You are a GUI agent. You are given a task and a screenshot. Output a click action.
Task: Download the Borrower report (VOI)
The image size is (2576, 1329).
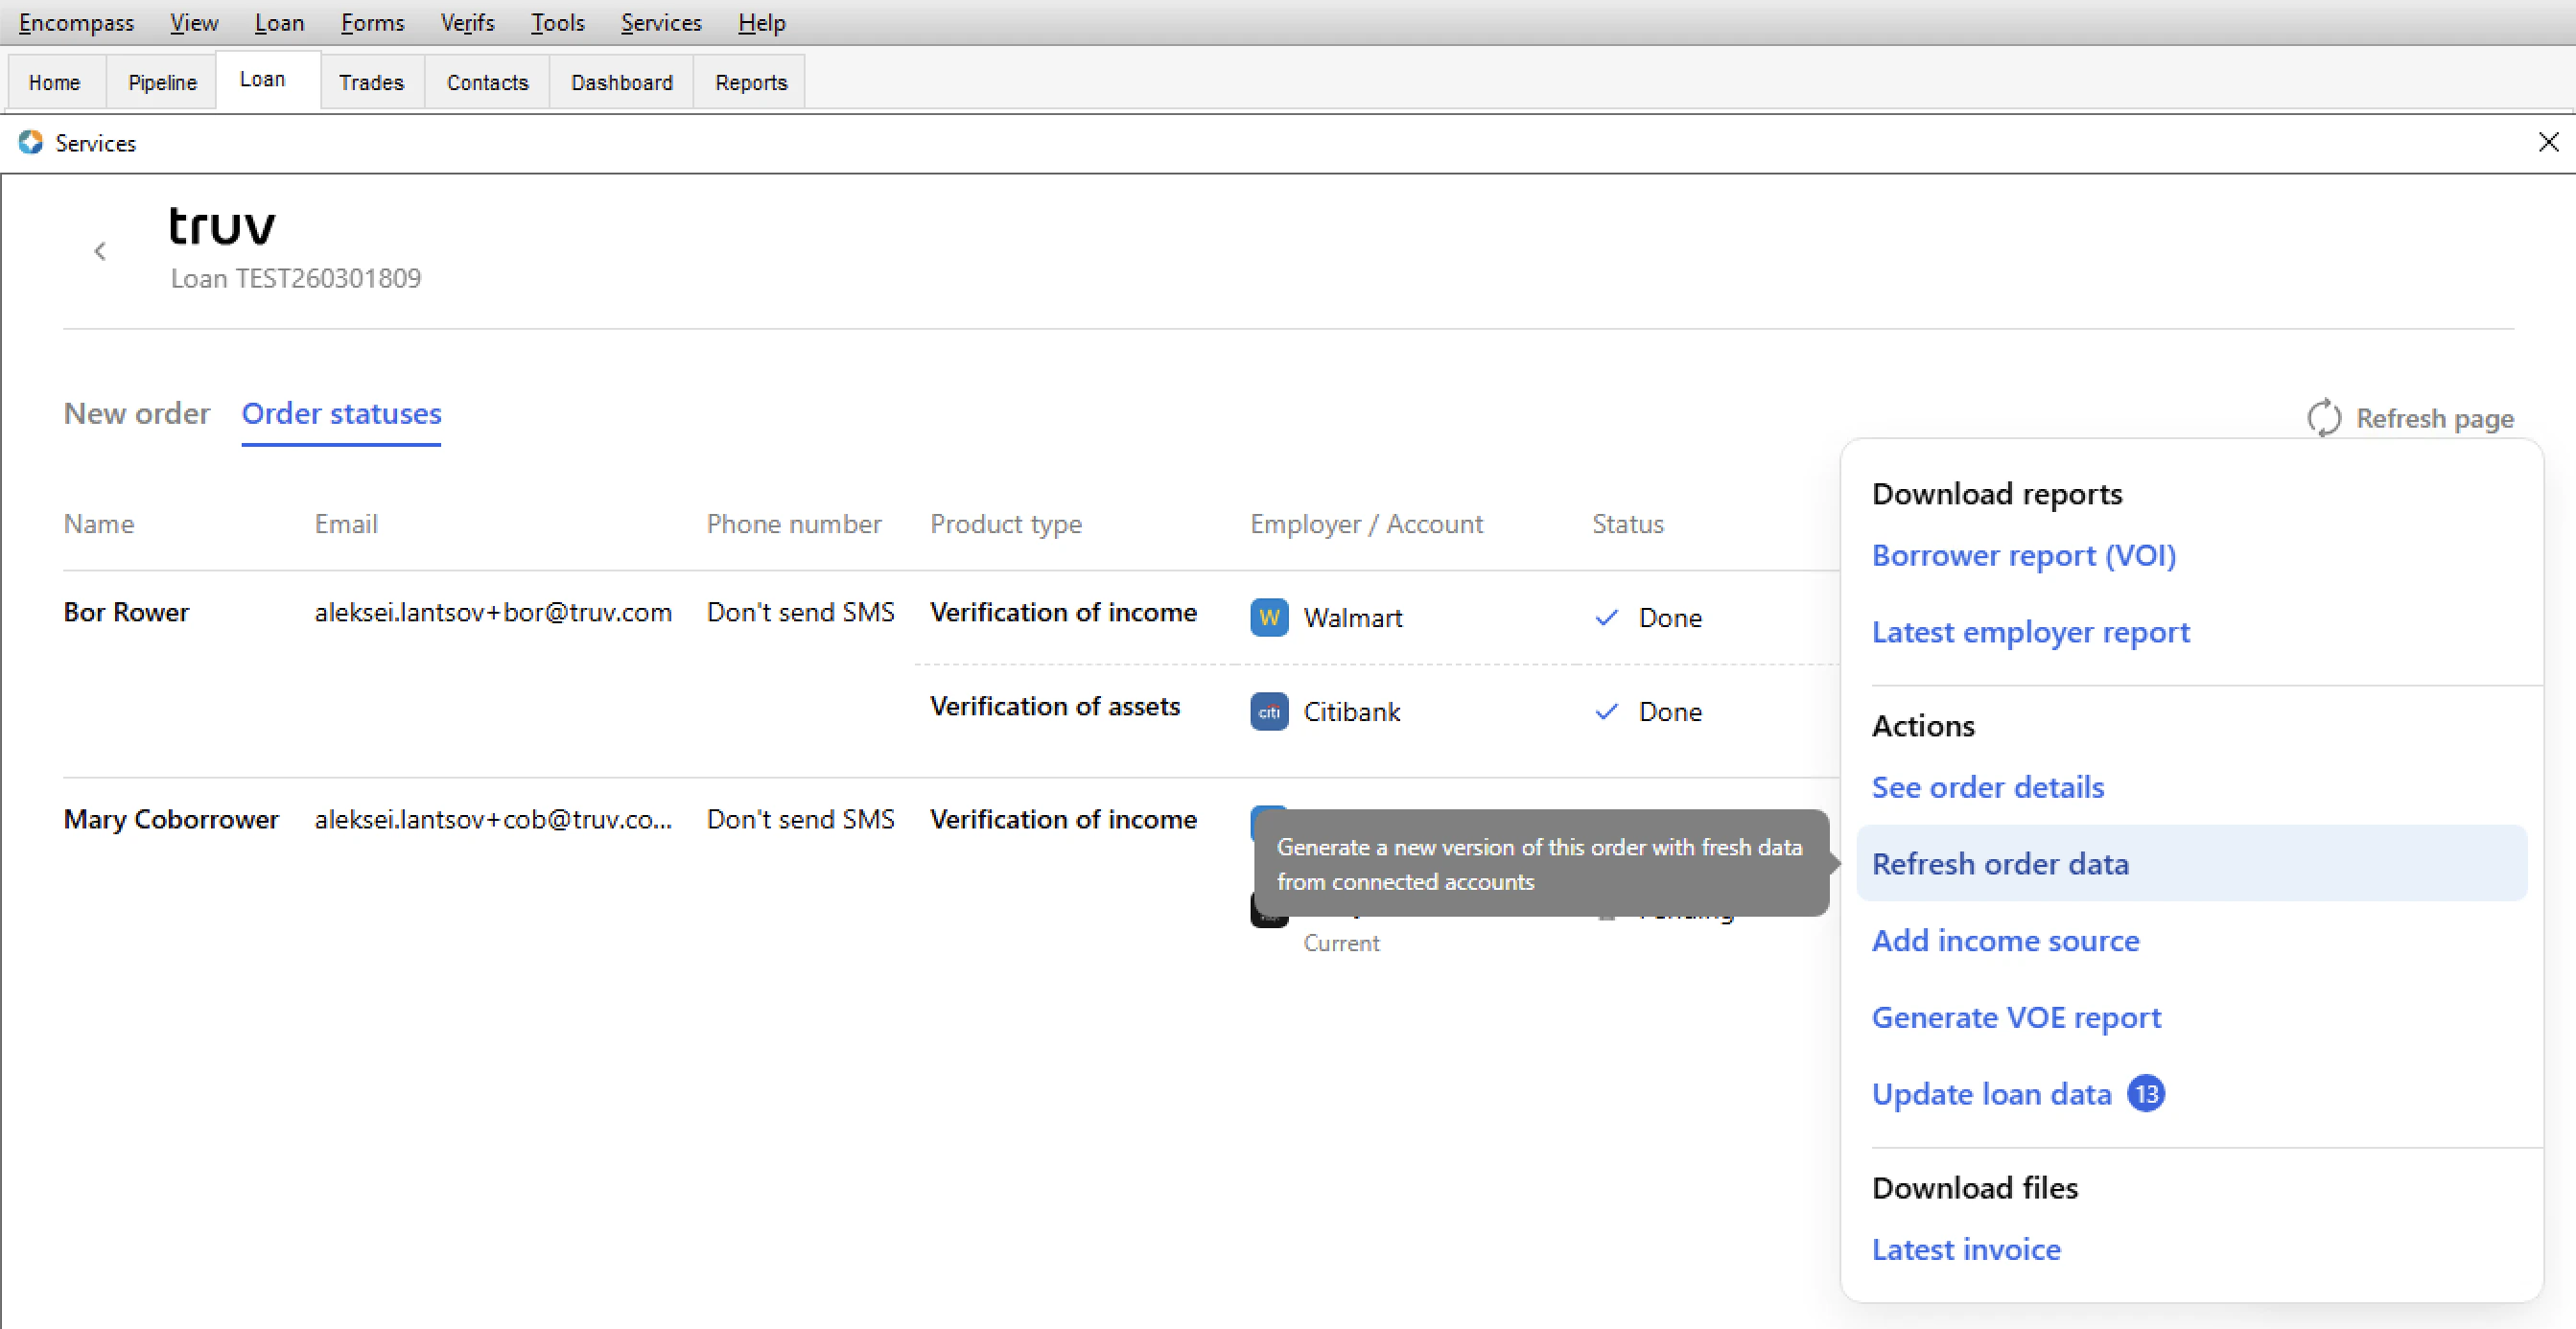2023,556
